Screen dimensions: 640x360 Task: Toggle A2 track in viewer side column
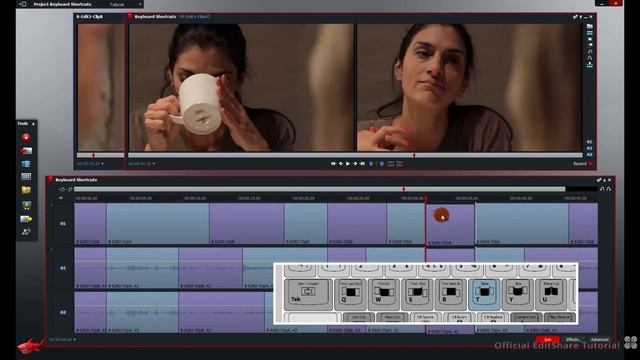click(x=589, y=155)
